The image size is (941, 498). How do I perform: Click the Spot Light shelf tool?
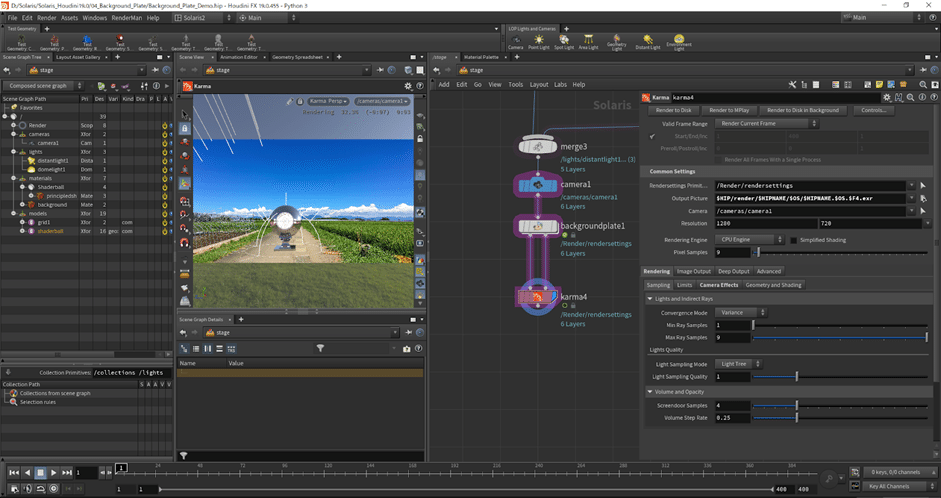click(x=565, y=40)
